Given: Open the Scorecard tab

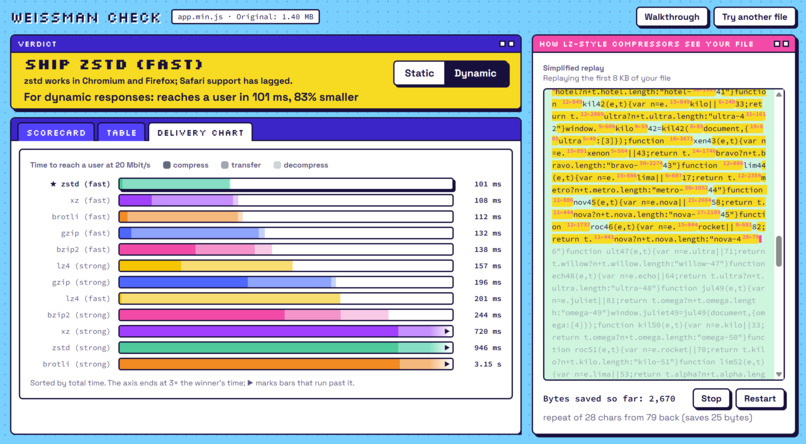Looking at the screenshot, I should [56, 133].
